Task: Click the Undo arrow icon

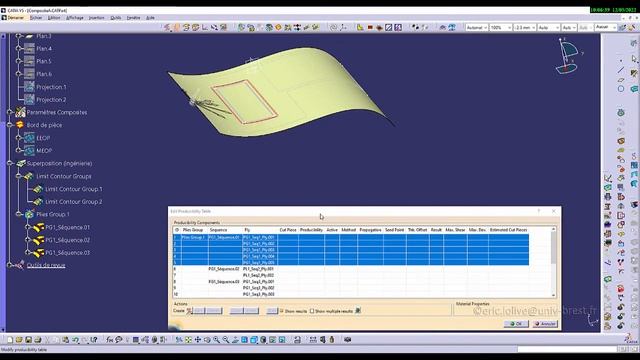Action: coord(76,340)
